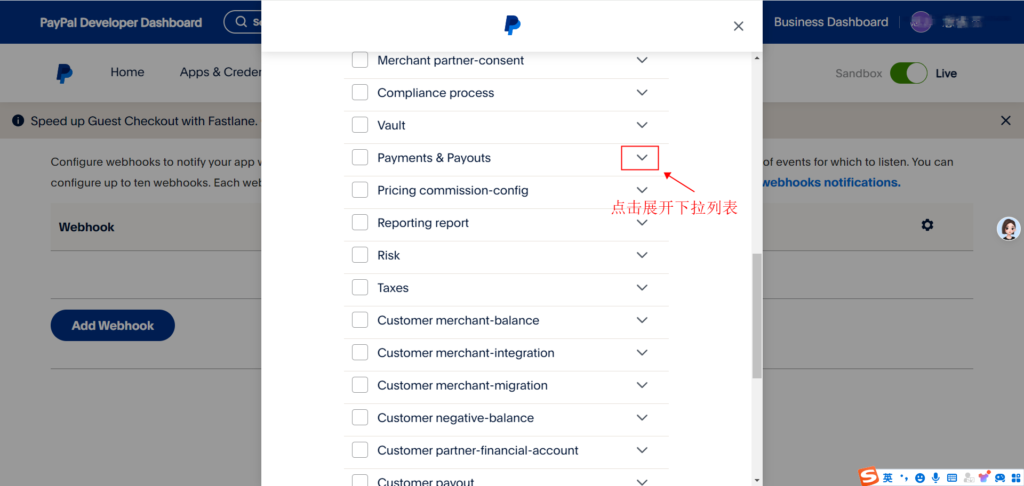Viewport: 1024px width, 486px height.
Task: Click the PayPal logo in the navigation bar
Action: [x=64, y=73]
